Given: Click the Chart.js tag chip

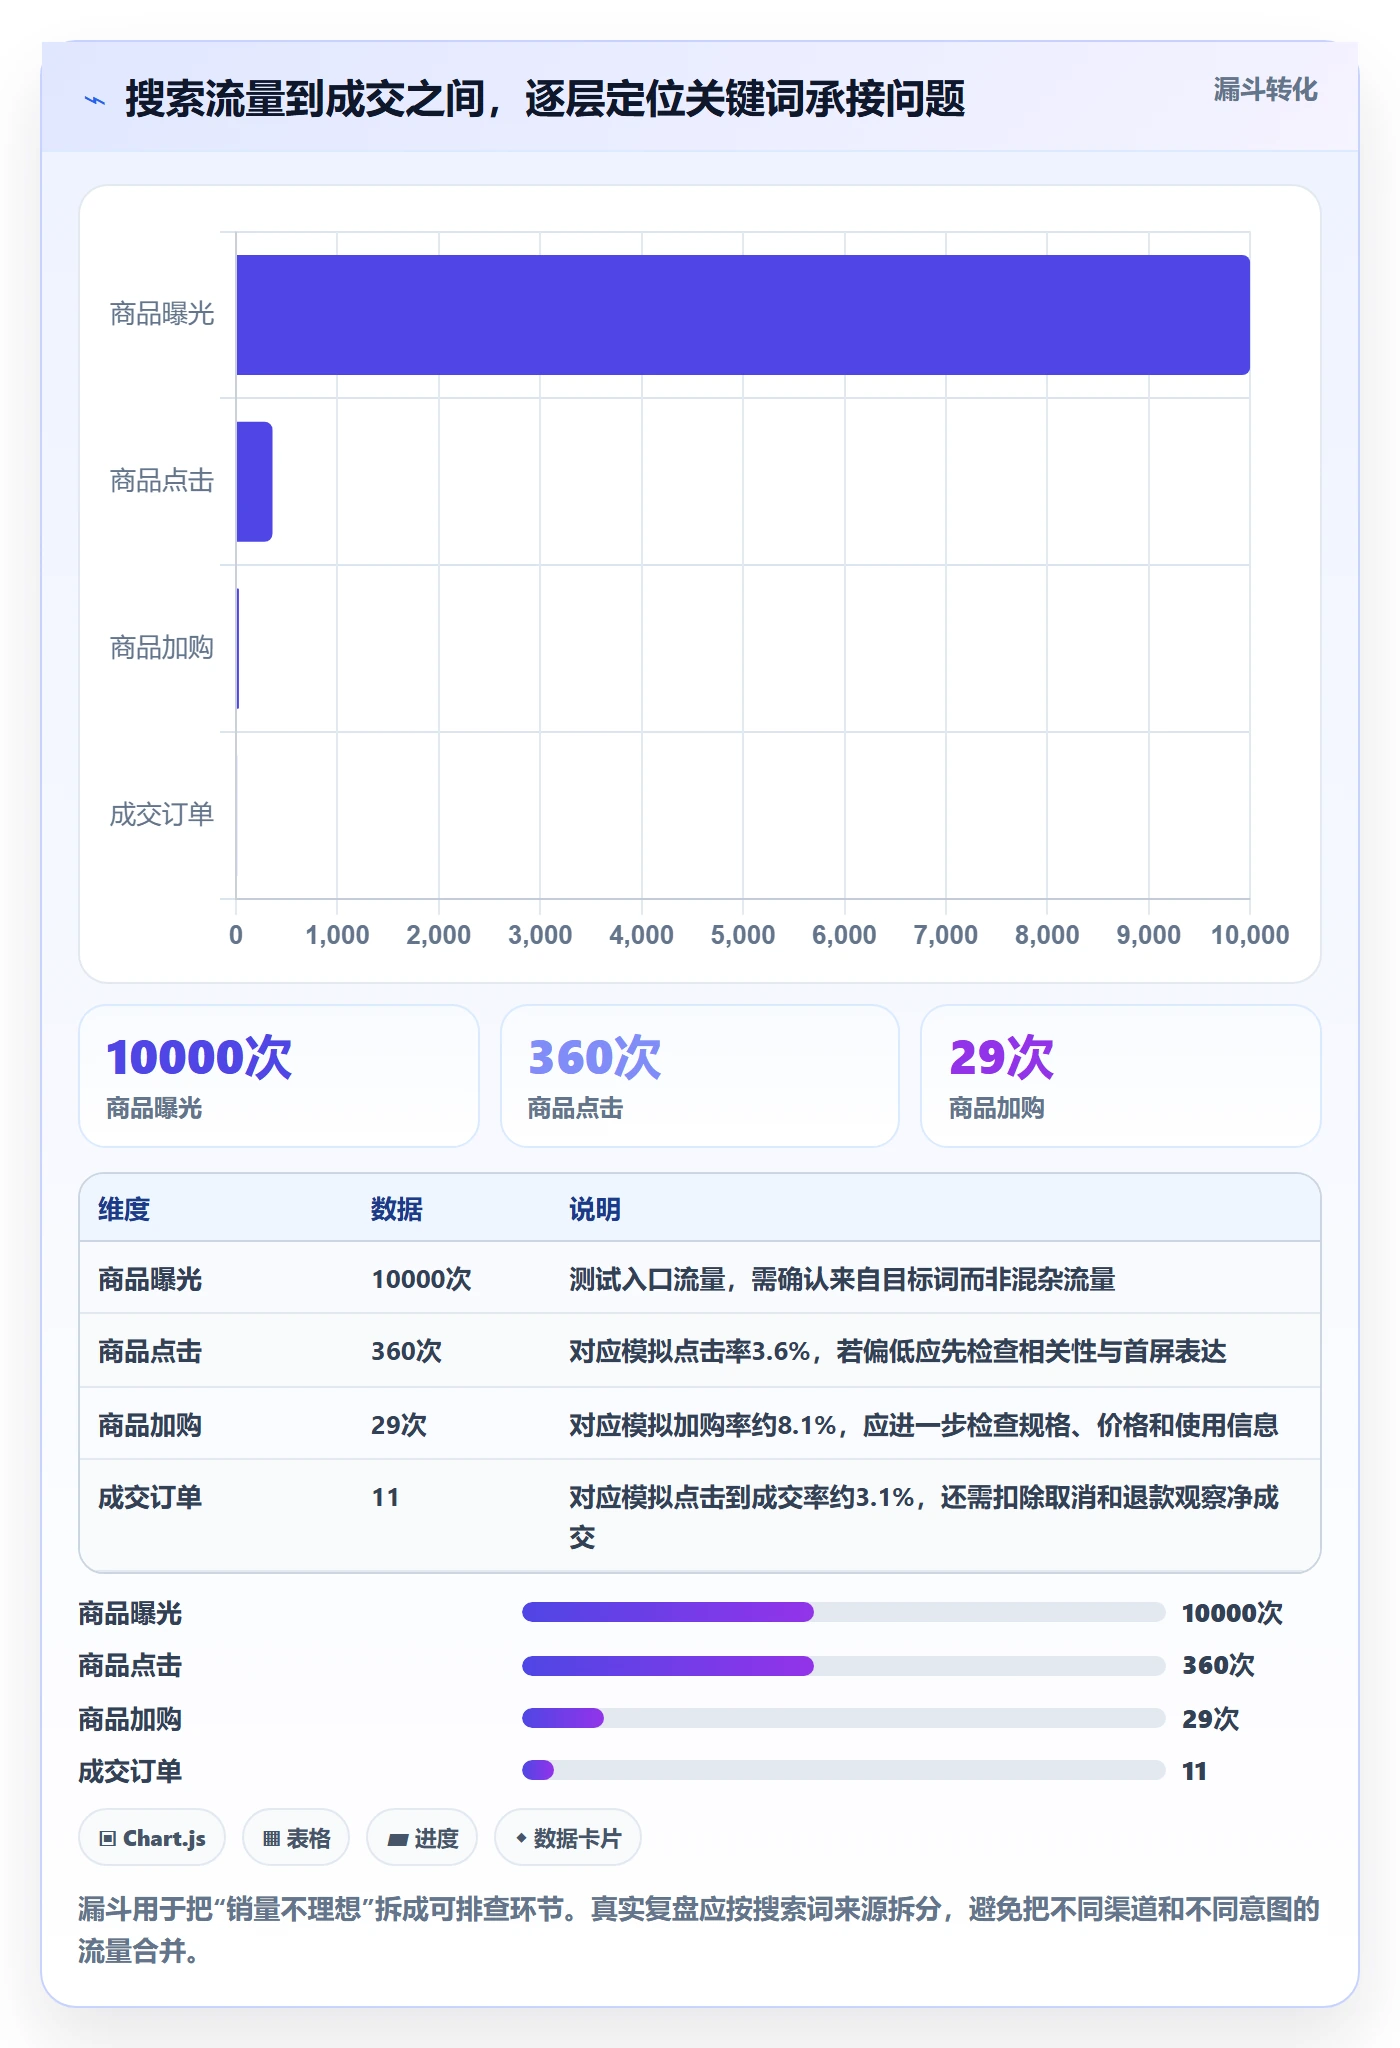Looking at the screenshot, I should pos(152,1838).
